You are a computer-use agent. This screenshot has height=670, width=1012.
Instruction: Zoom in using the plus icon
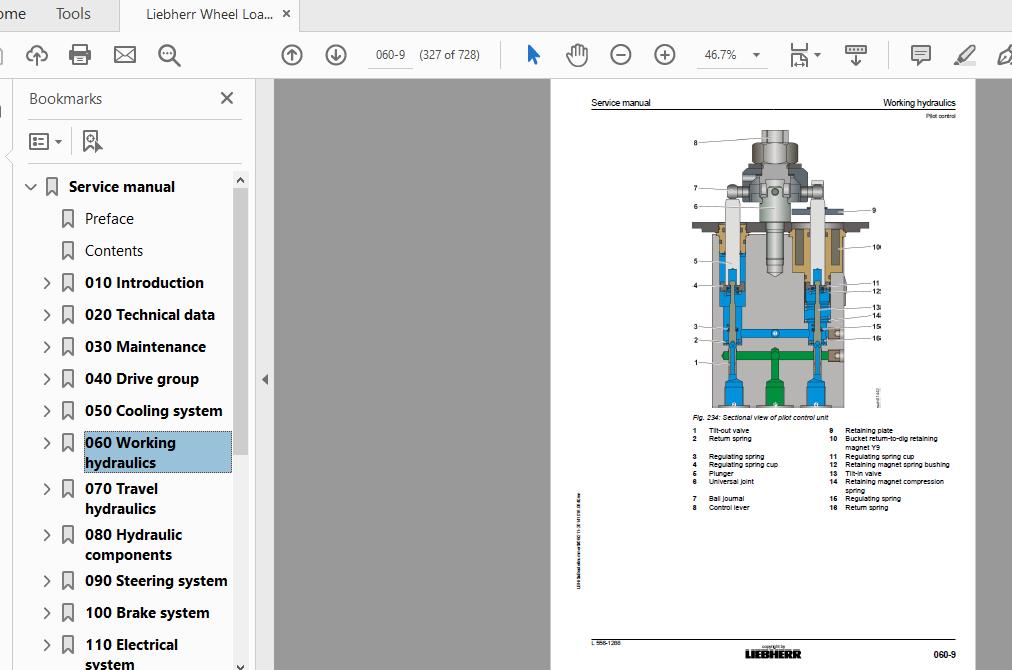664,55
